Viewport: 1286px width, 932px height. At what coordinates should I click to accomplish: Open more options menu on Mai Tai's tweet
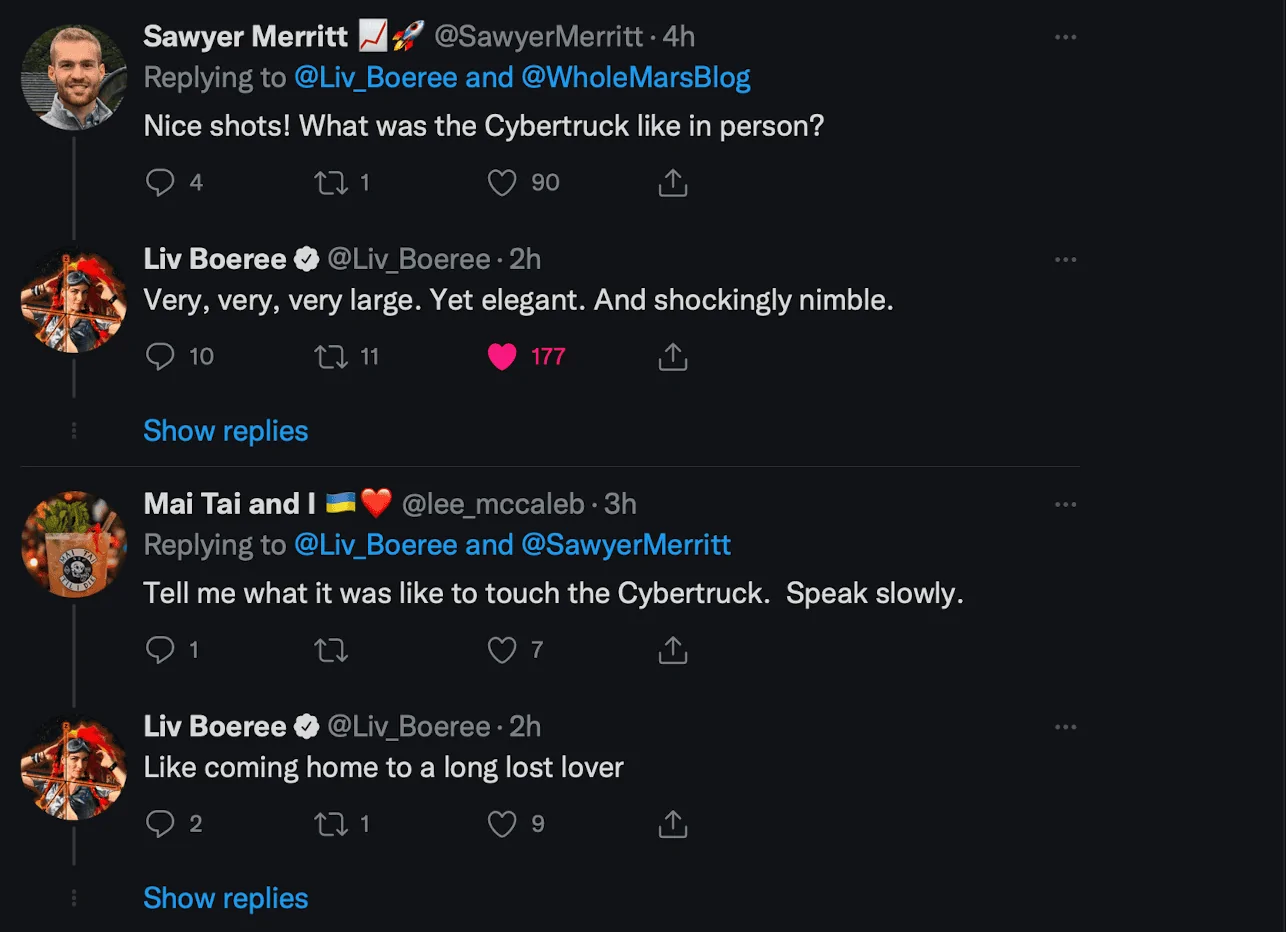[1066, 504]
